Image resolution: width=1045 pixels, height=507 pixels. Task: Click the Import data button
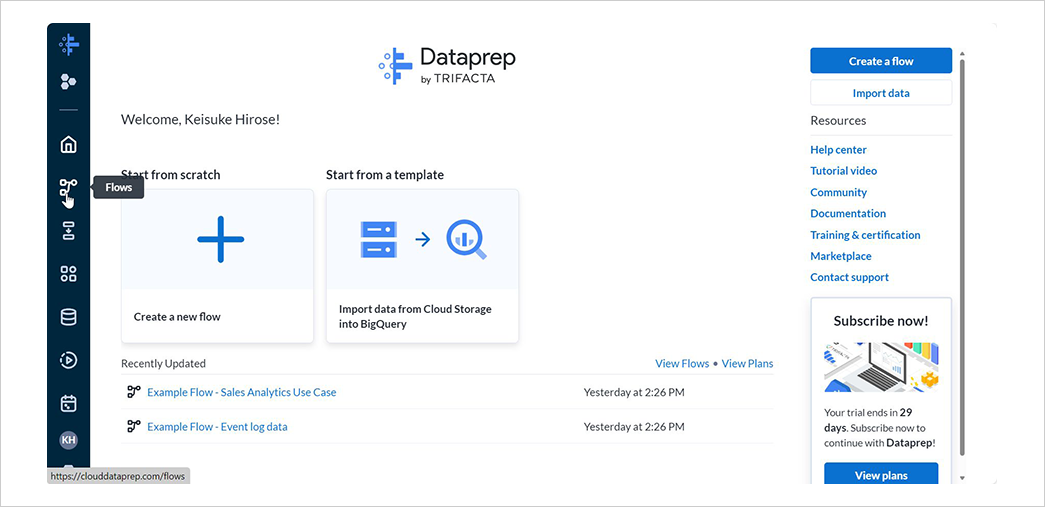(881, 93)
